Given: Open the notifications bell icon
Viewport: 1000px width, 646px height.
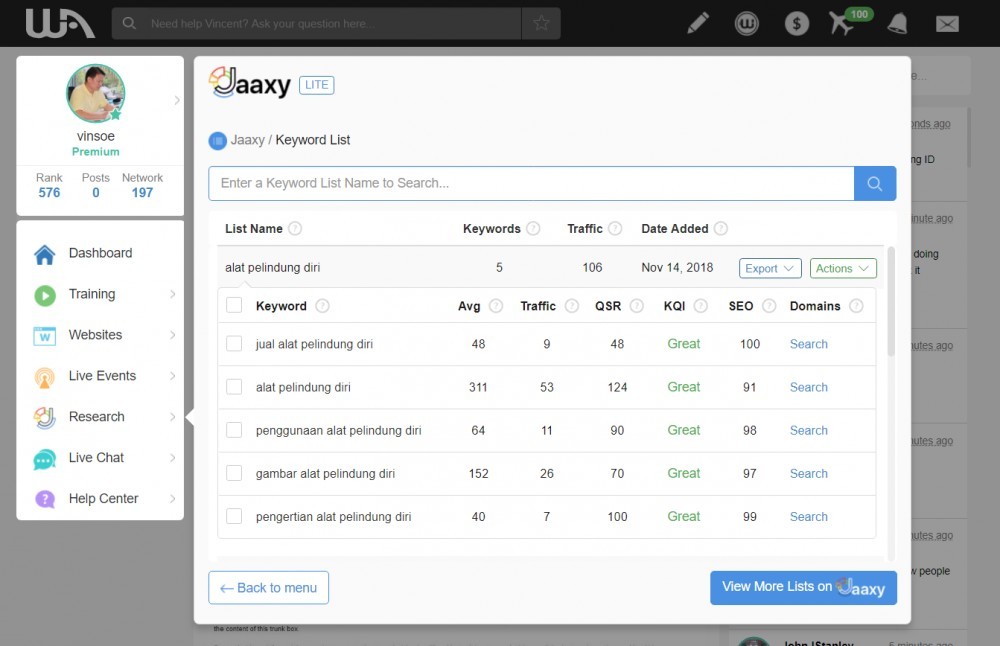Looking at the screenshot, I should click(897, 24).
